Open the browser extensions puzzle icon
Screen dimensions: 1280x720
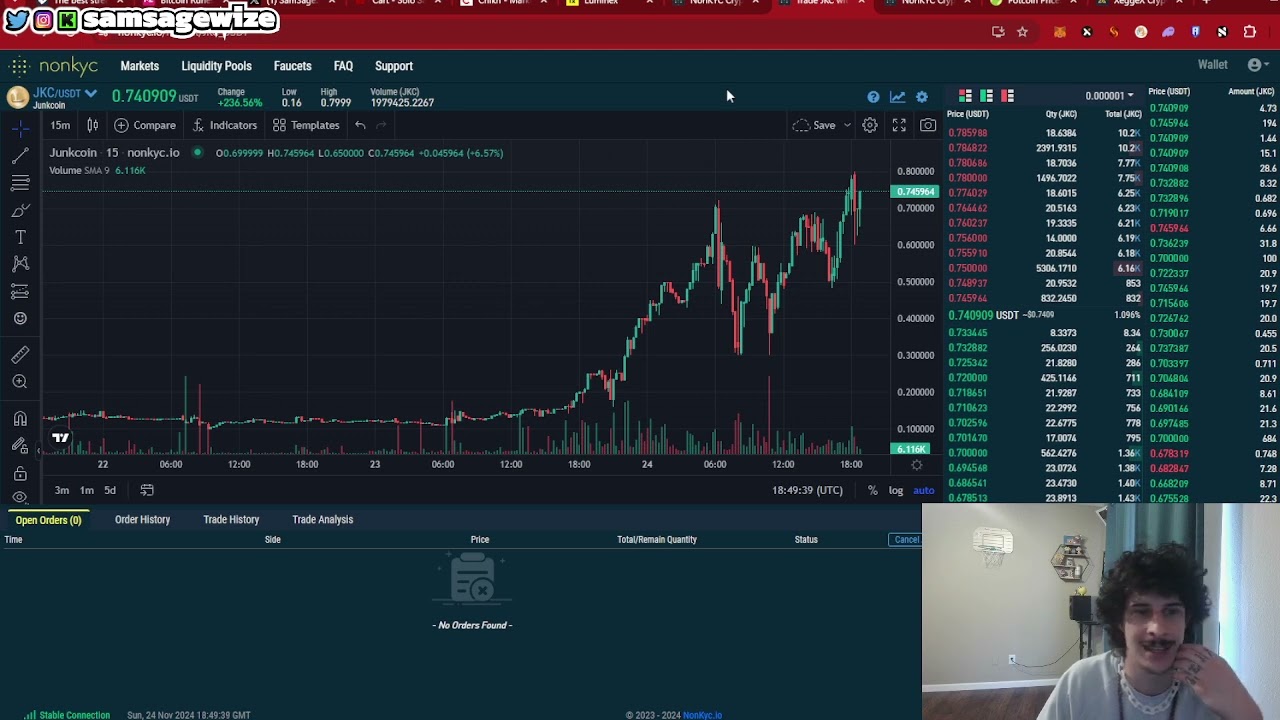click(1249, 32)
